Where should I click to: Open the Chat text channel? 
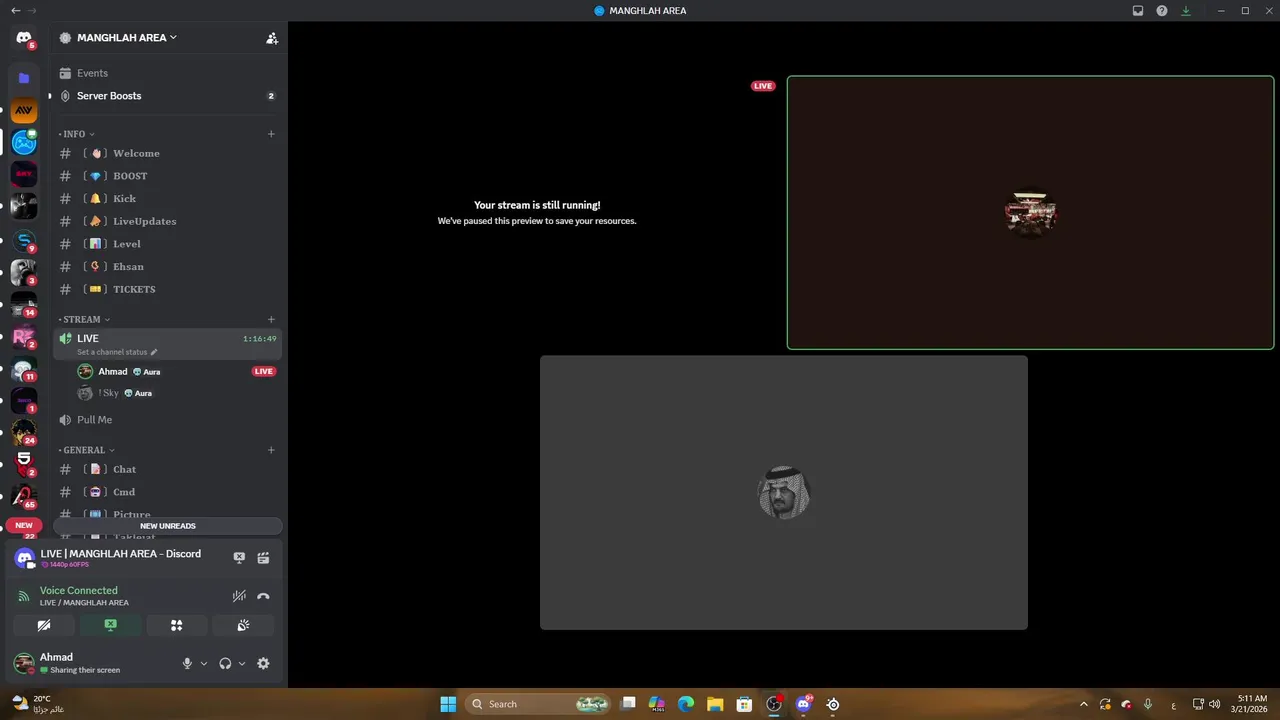tap(167, 469)
